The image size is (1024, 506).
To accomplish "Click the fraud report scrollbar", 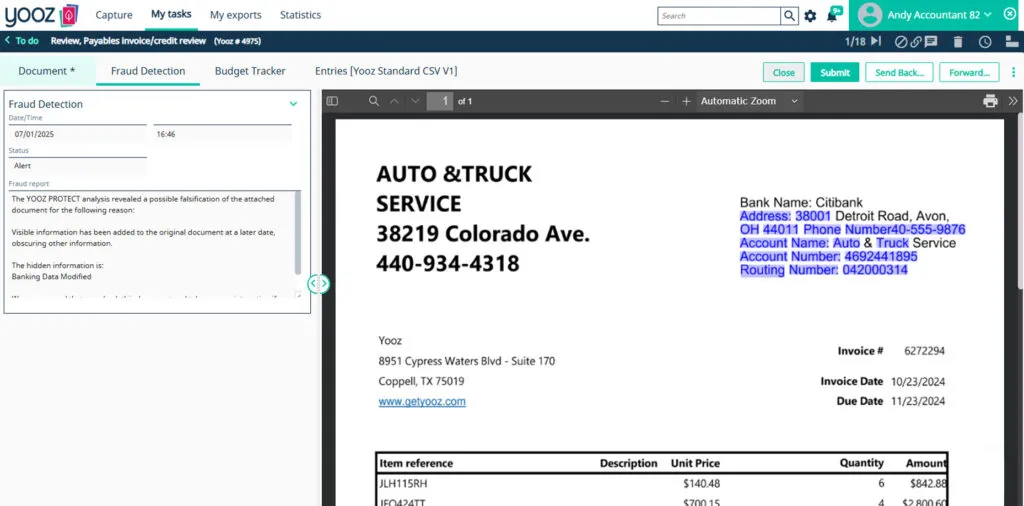I will [x=298, y=232].
